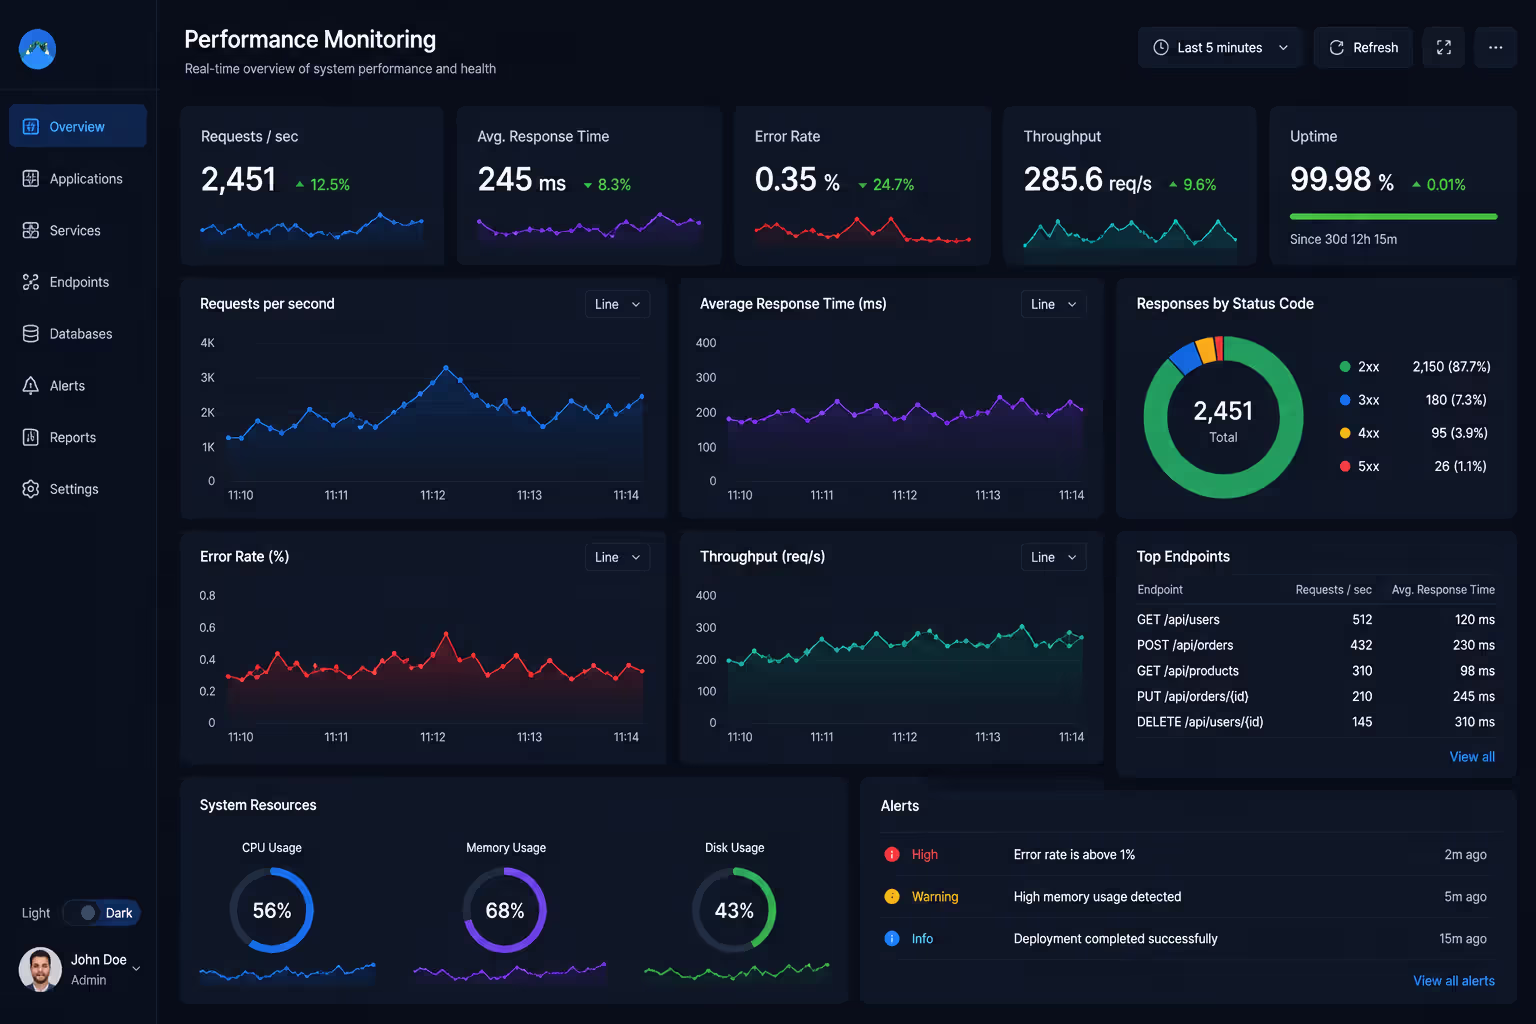Image resolution: width=1536 pixels, height=1024 pixels.
Task: Click the green Uptime progress bar
Action: pyautogui.click(x=1393, y=216)
